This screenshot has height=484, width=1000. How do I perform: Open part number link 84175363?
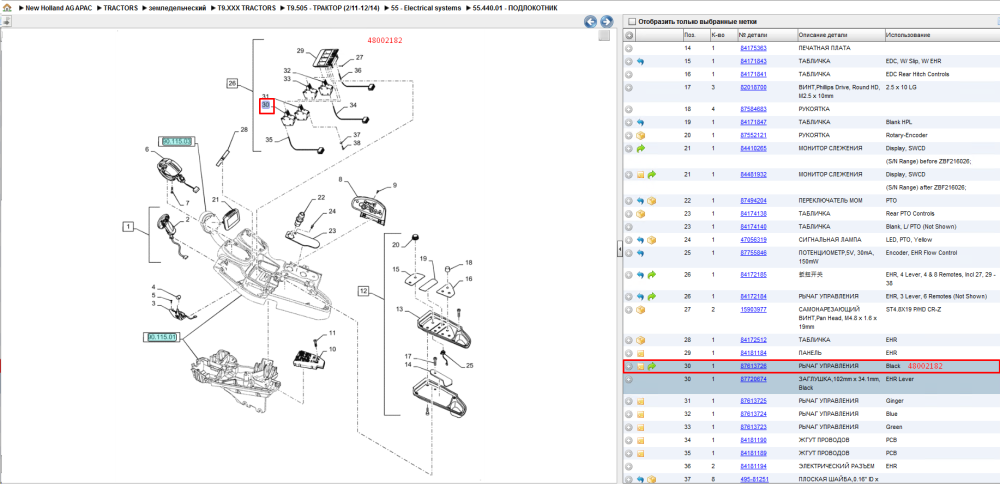(x=753, y=48)
